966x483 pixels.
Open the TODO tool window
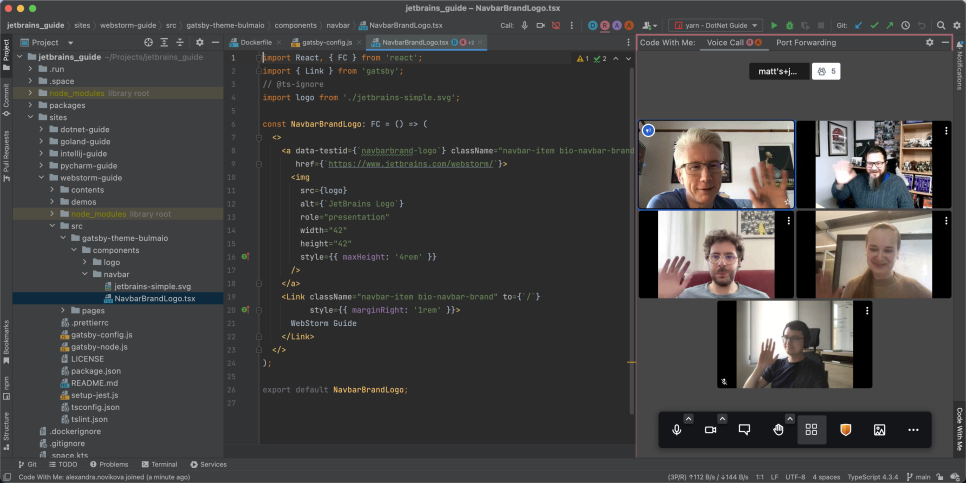pos(62,465)
